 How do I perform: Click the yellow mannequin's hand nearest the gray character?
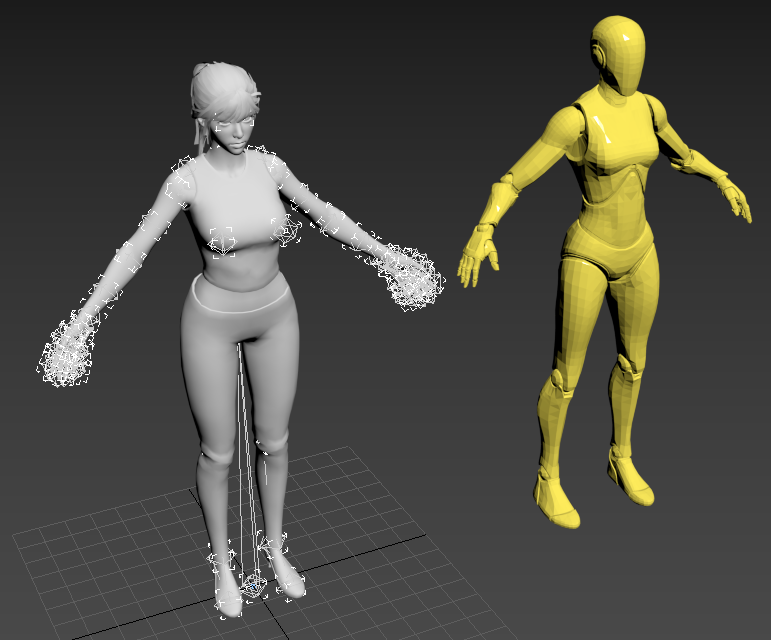point(477,257)
